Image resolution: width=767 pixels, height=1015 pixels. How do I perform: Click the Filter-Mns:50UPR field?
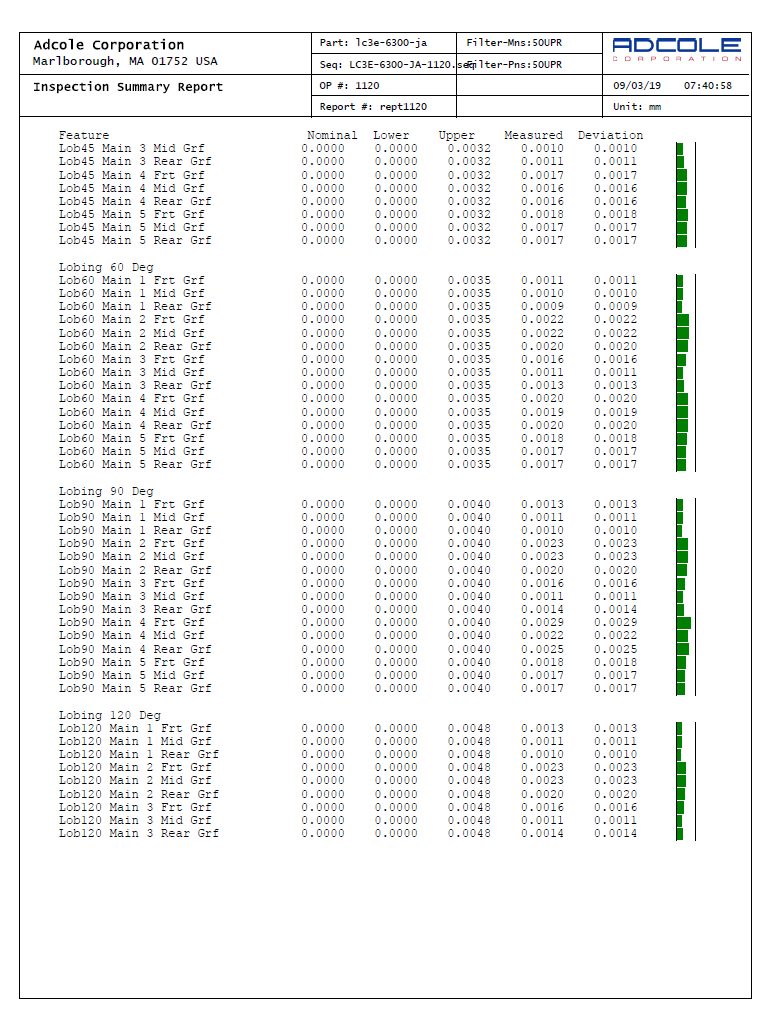click(x=507, y=43)
